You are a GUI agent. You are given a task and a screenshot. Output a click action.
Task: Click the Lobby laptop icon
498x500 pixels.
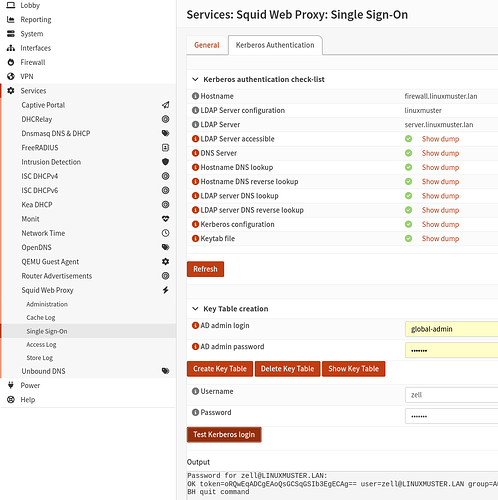click(x=11, y=5)
